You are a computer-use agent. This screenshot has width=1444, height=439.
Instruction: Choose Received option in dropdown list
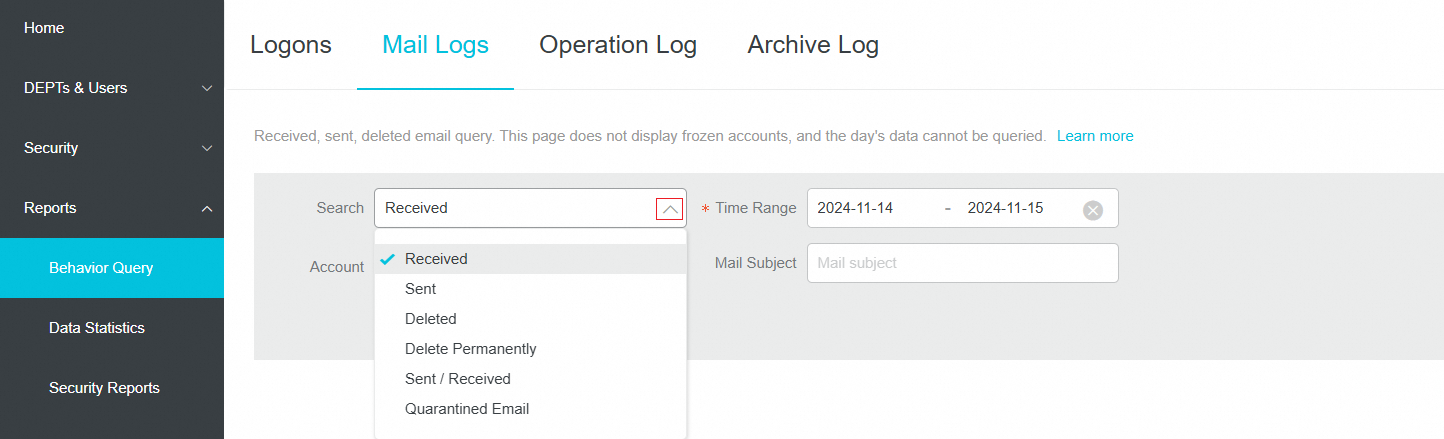(x=531, y=259)
